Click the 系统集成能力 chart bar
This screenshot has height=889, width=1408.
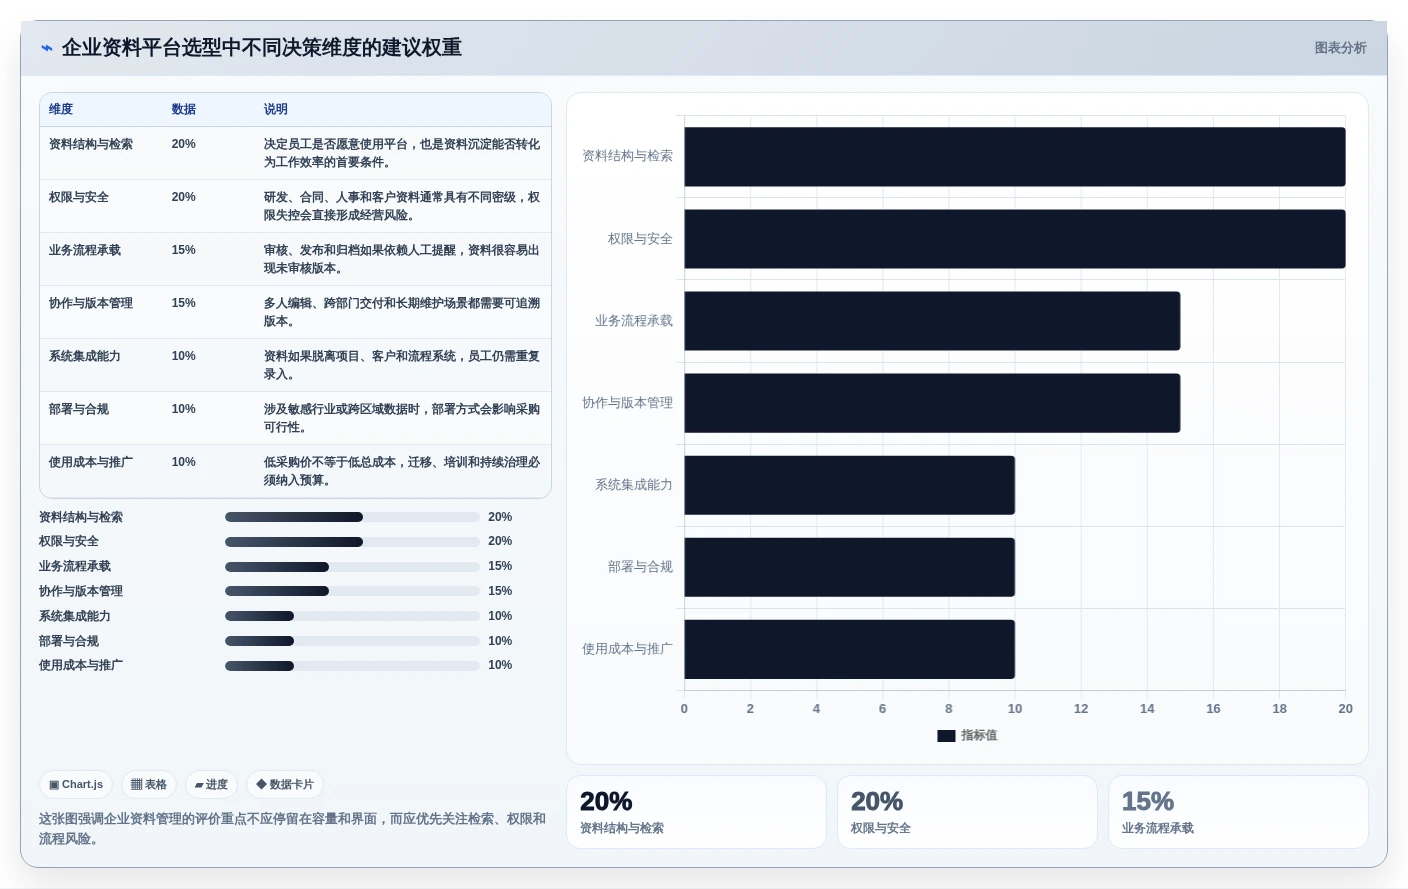point(850,485)
